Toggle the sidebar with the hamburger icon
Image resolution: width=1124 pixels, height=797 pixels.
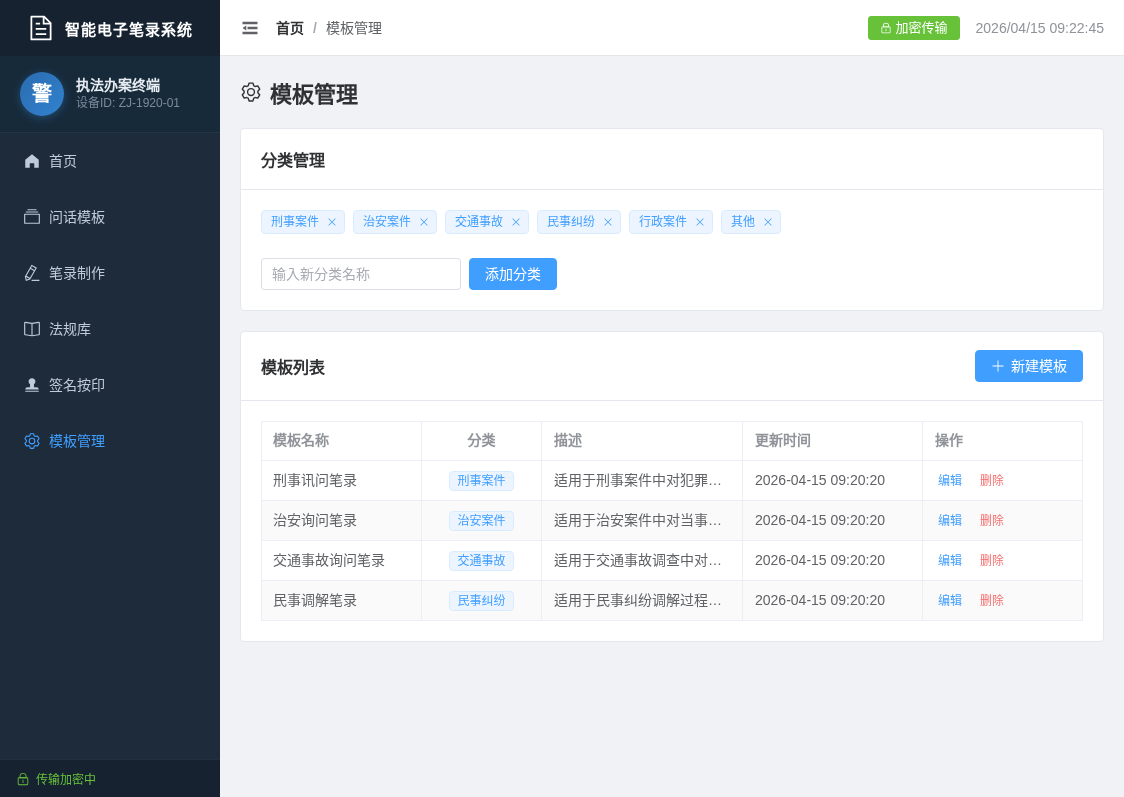coord(250,28)
